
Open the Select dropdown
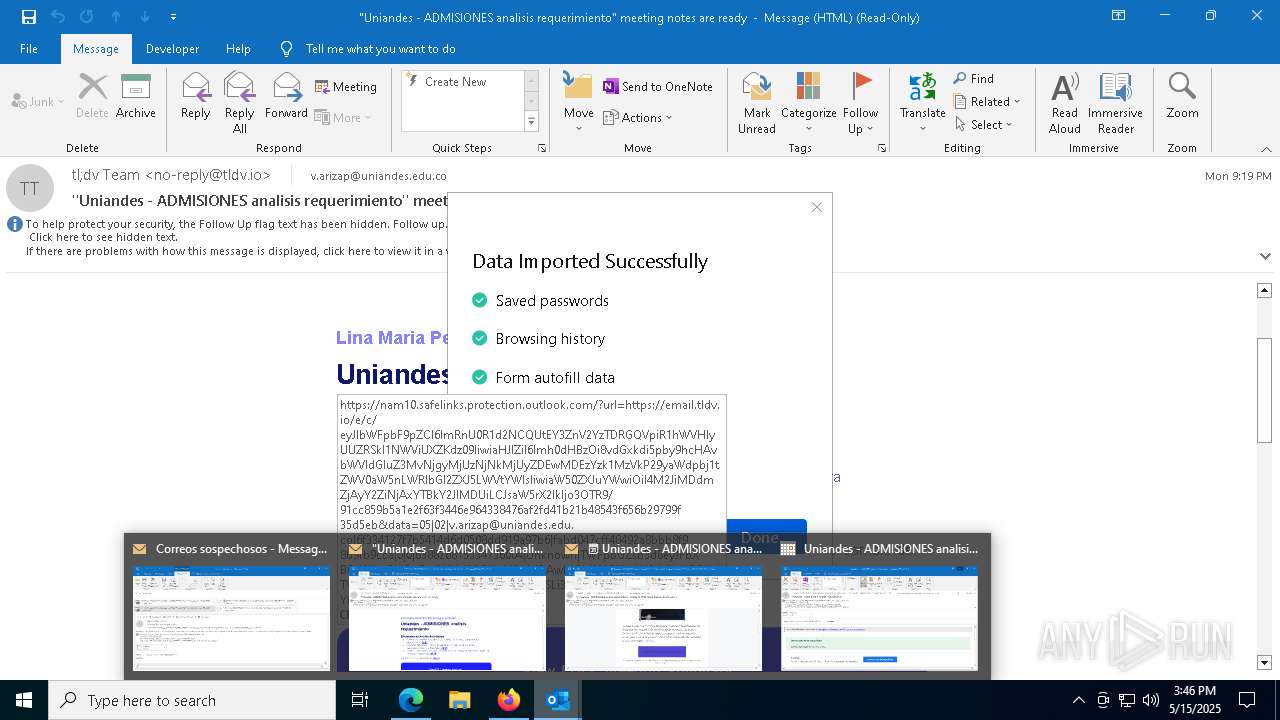click(984, 125)
